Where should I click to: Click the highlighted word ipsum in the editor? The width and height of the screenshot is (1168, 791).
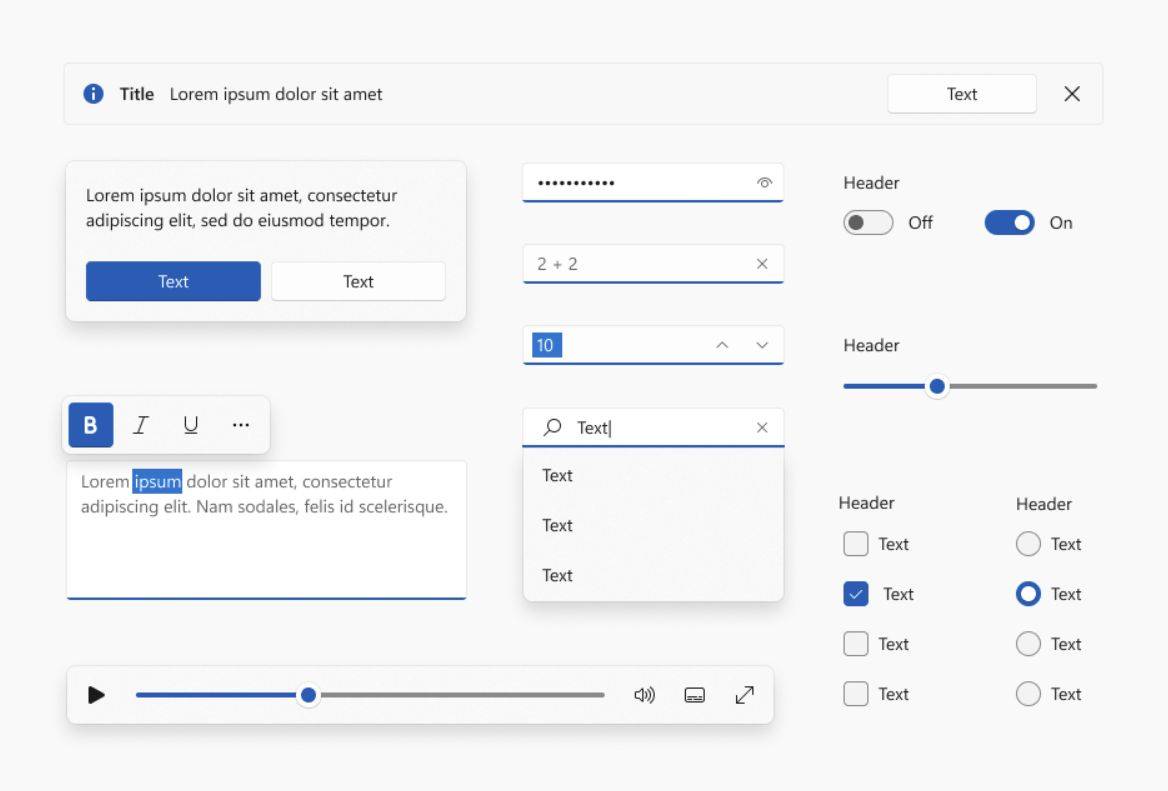(x=157, y=481)
